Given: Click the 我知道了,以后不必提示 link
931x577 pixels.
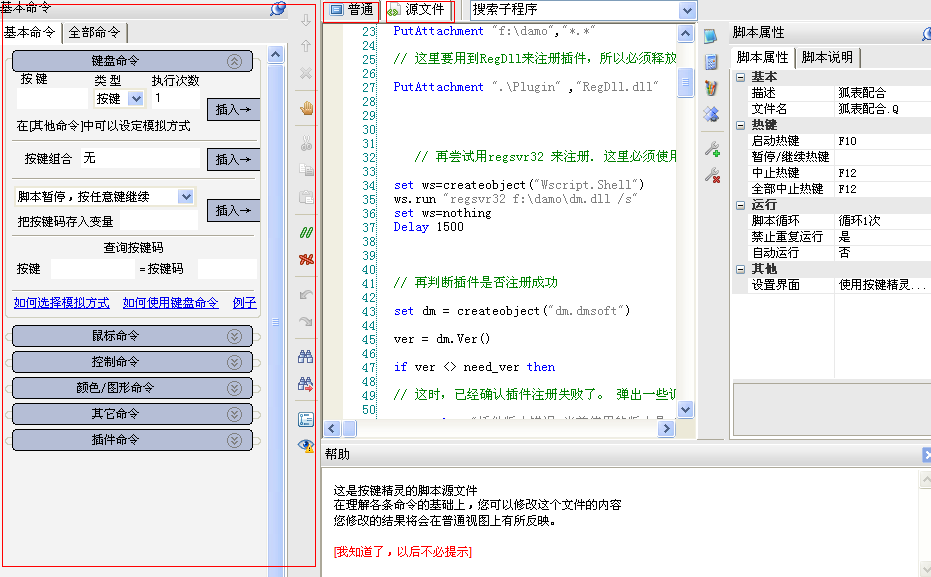Looking at the screenshot, I should click(402, 552).
